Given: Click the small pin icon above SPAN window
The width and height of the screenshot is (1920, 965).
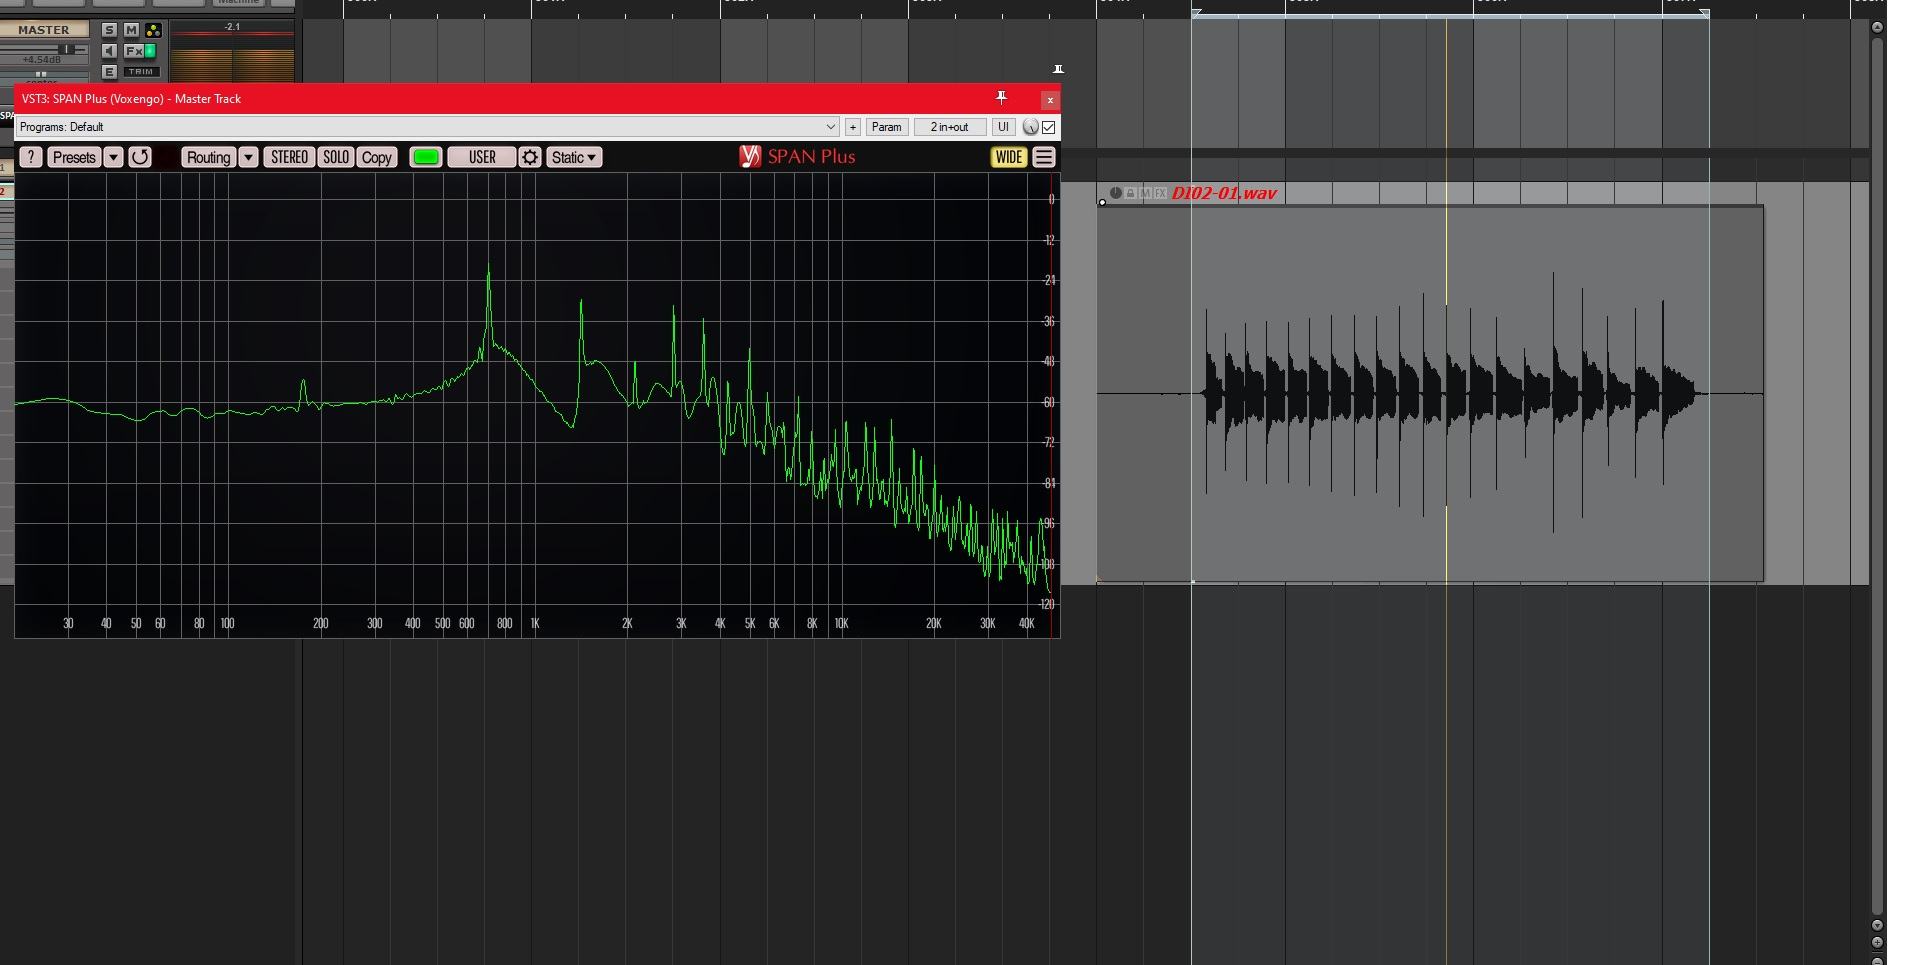Looking at the screenshot, I should [x=1058, y=69].
